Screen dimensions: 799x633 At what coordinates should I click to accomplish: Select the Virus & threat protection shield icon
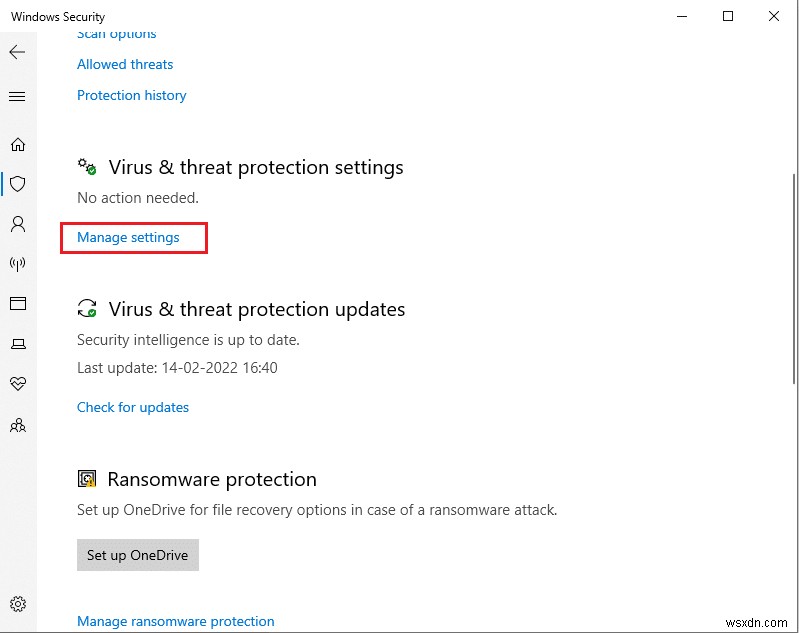click(17, 184)
